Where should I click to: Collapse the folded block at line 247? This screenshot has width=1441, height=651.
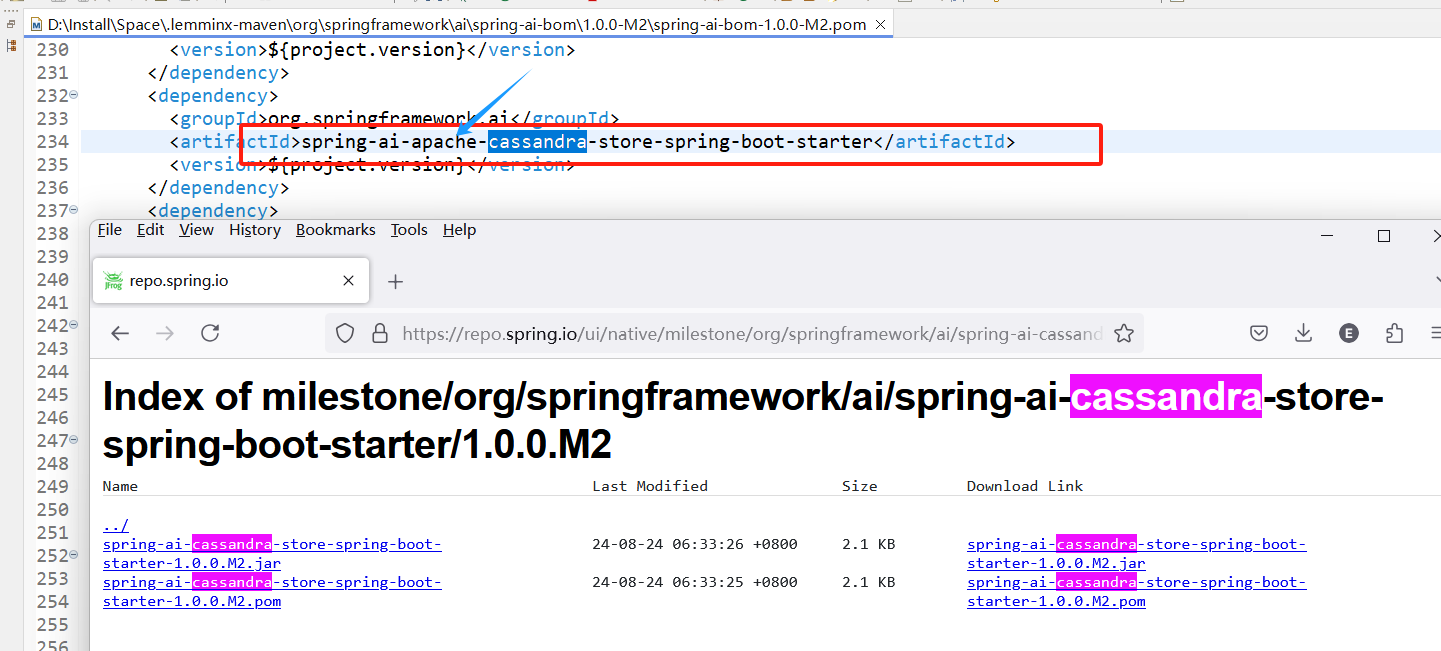[73, 440]
